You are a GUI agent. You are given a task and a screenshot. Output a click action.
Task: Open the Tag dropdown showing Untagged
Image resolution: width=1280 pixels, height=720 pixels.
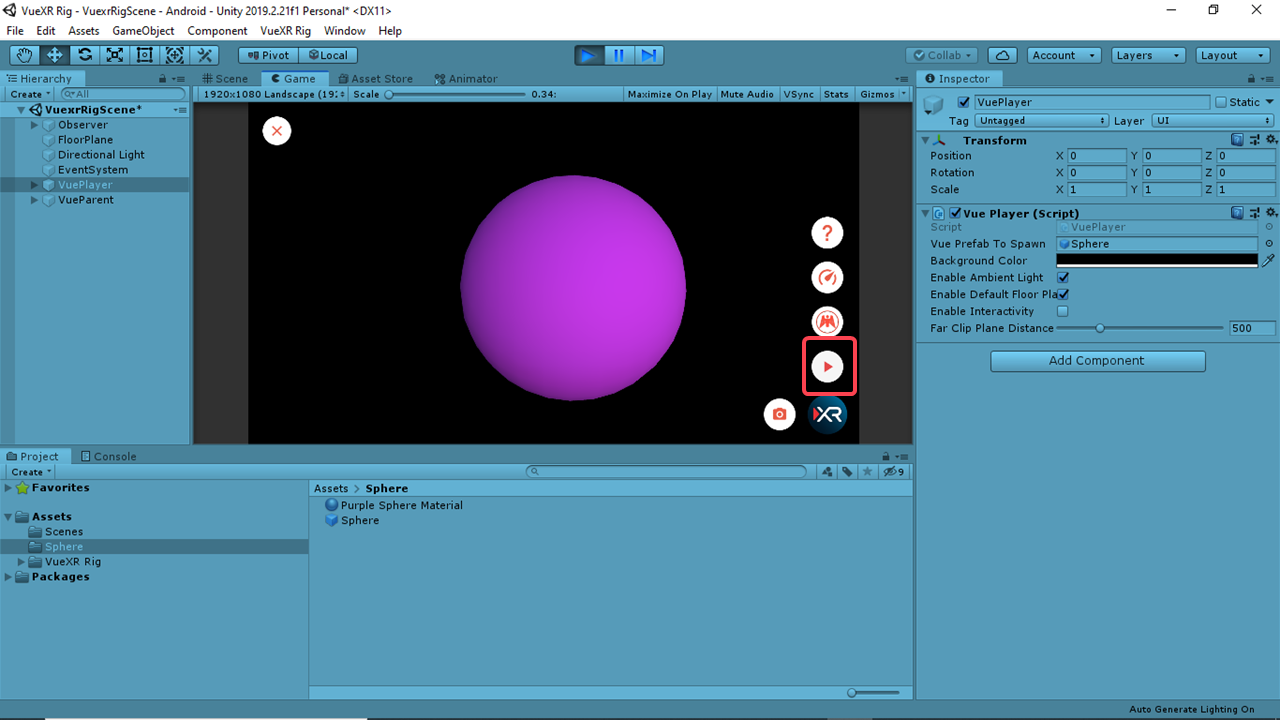[x=1041, y=121]
